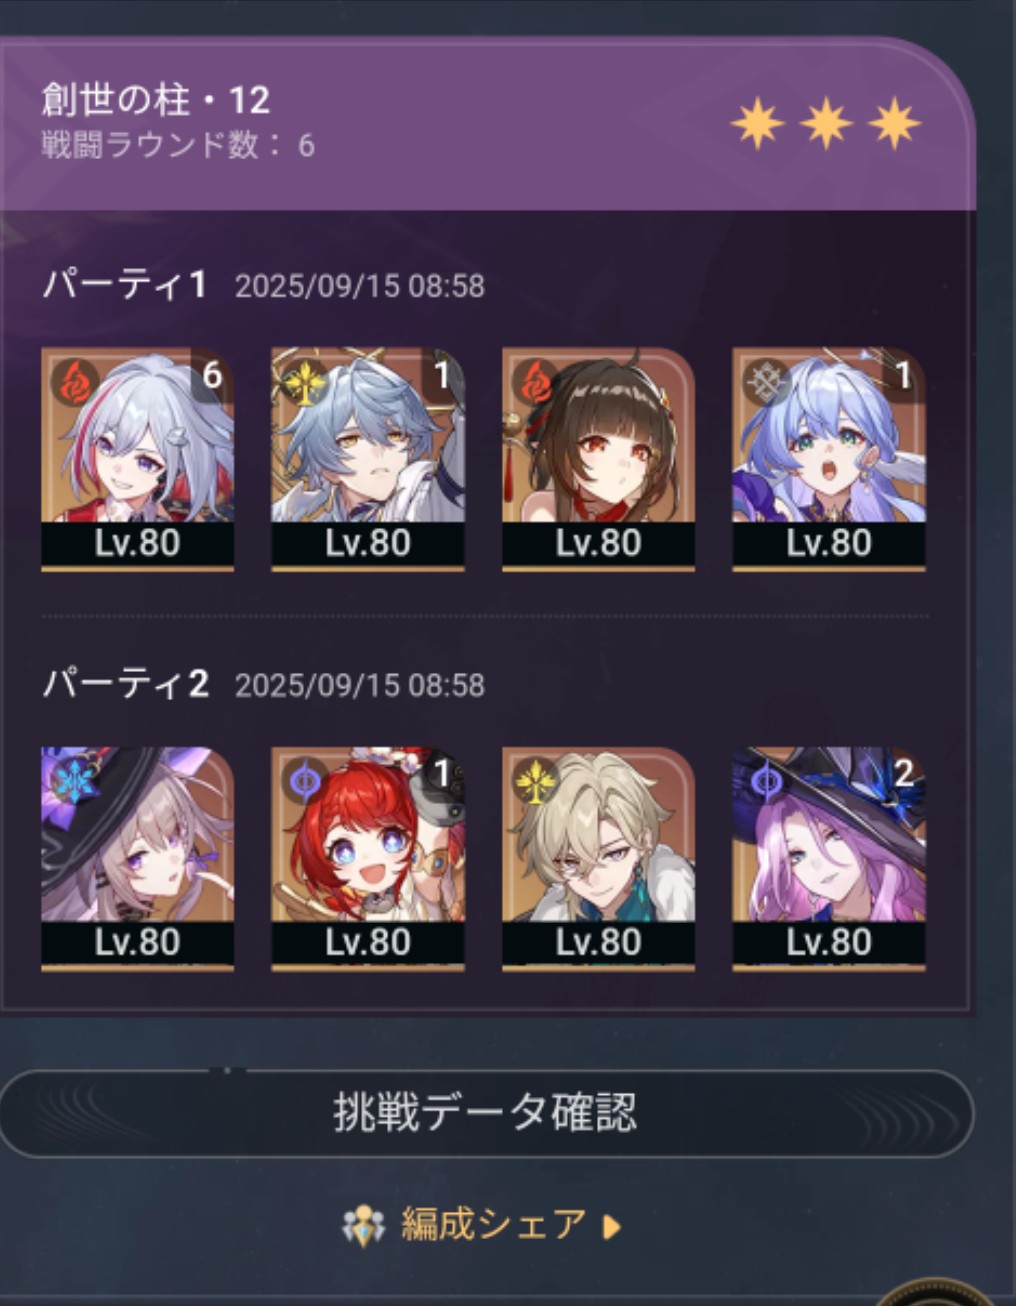Viewport: 1016px width, 1306px height.
Task: Select the blond male character in Party 2
Action: (x=598, y=858)
